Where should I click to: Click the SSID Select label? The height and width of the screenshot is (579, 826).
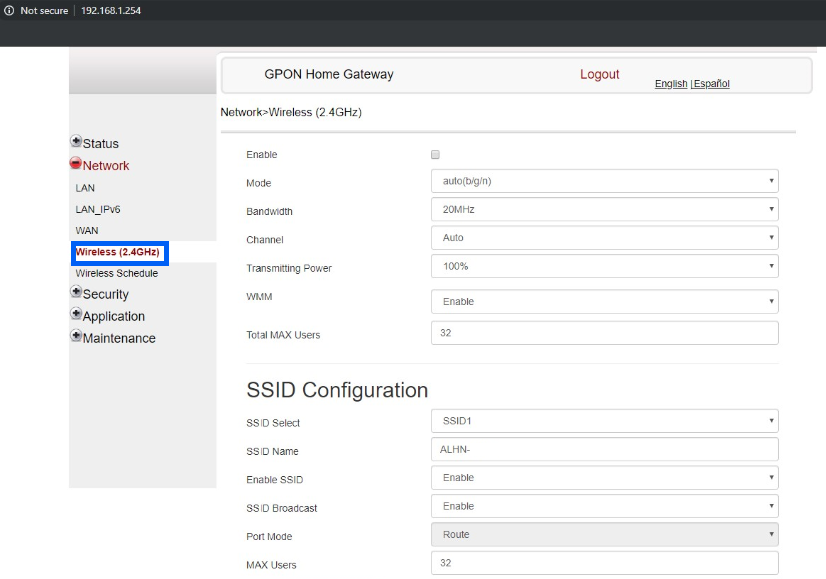click(273, 423)
